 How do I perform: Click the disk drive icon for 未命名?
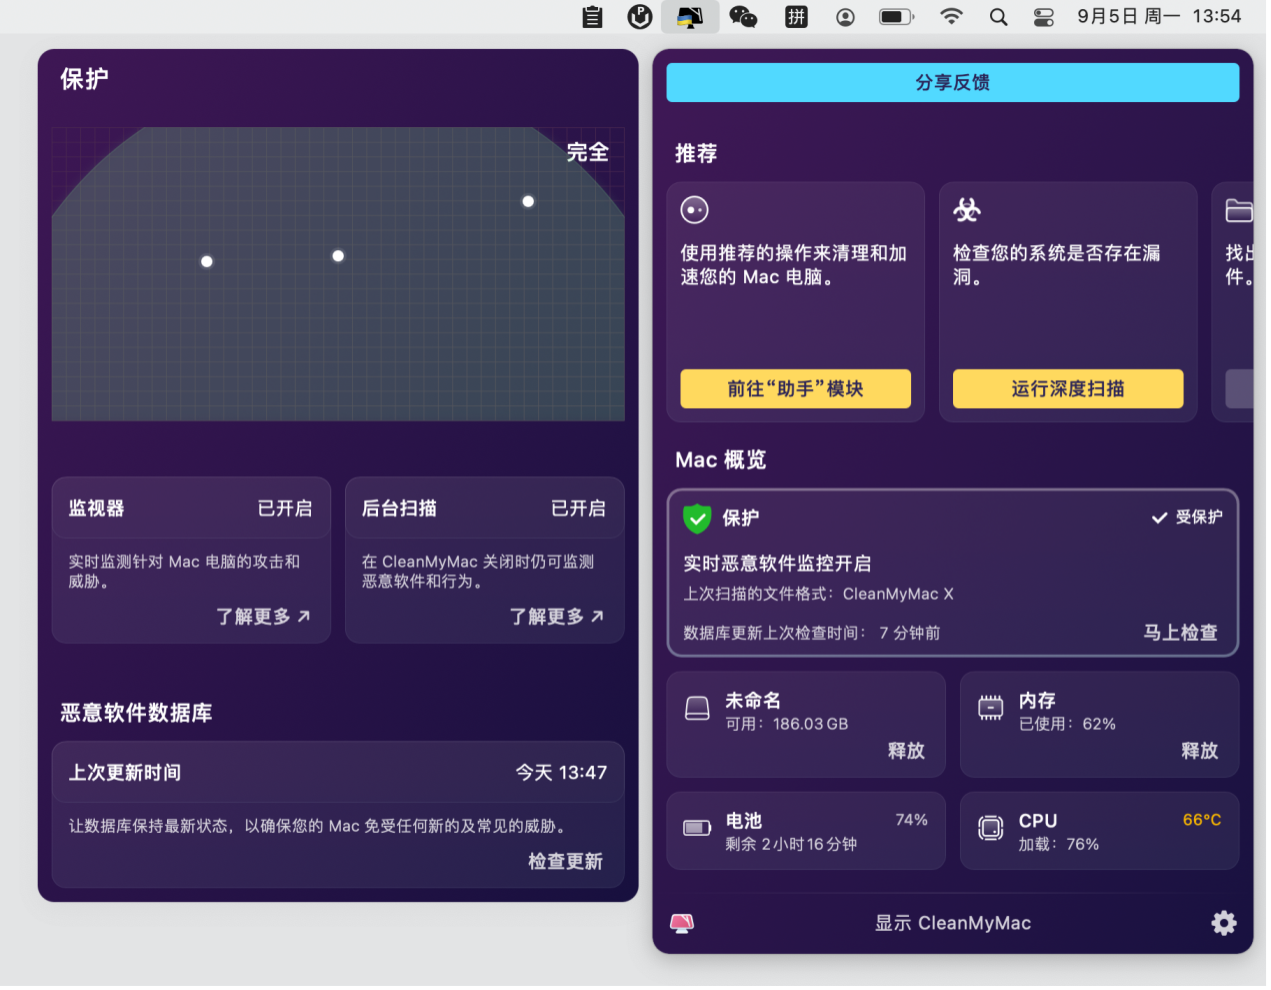pos(697,709)
